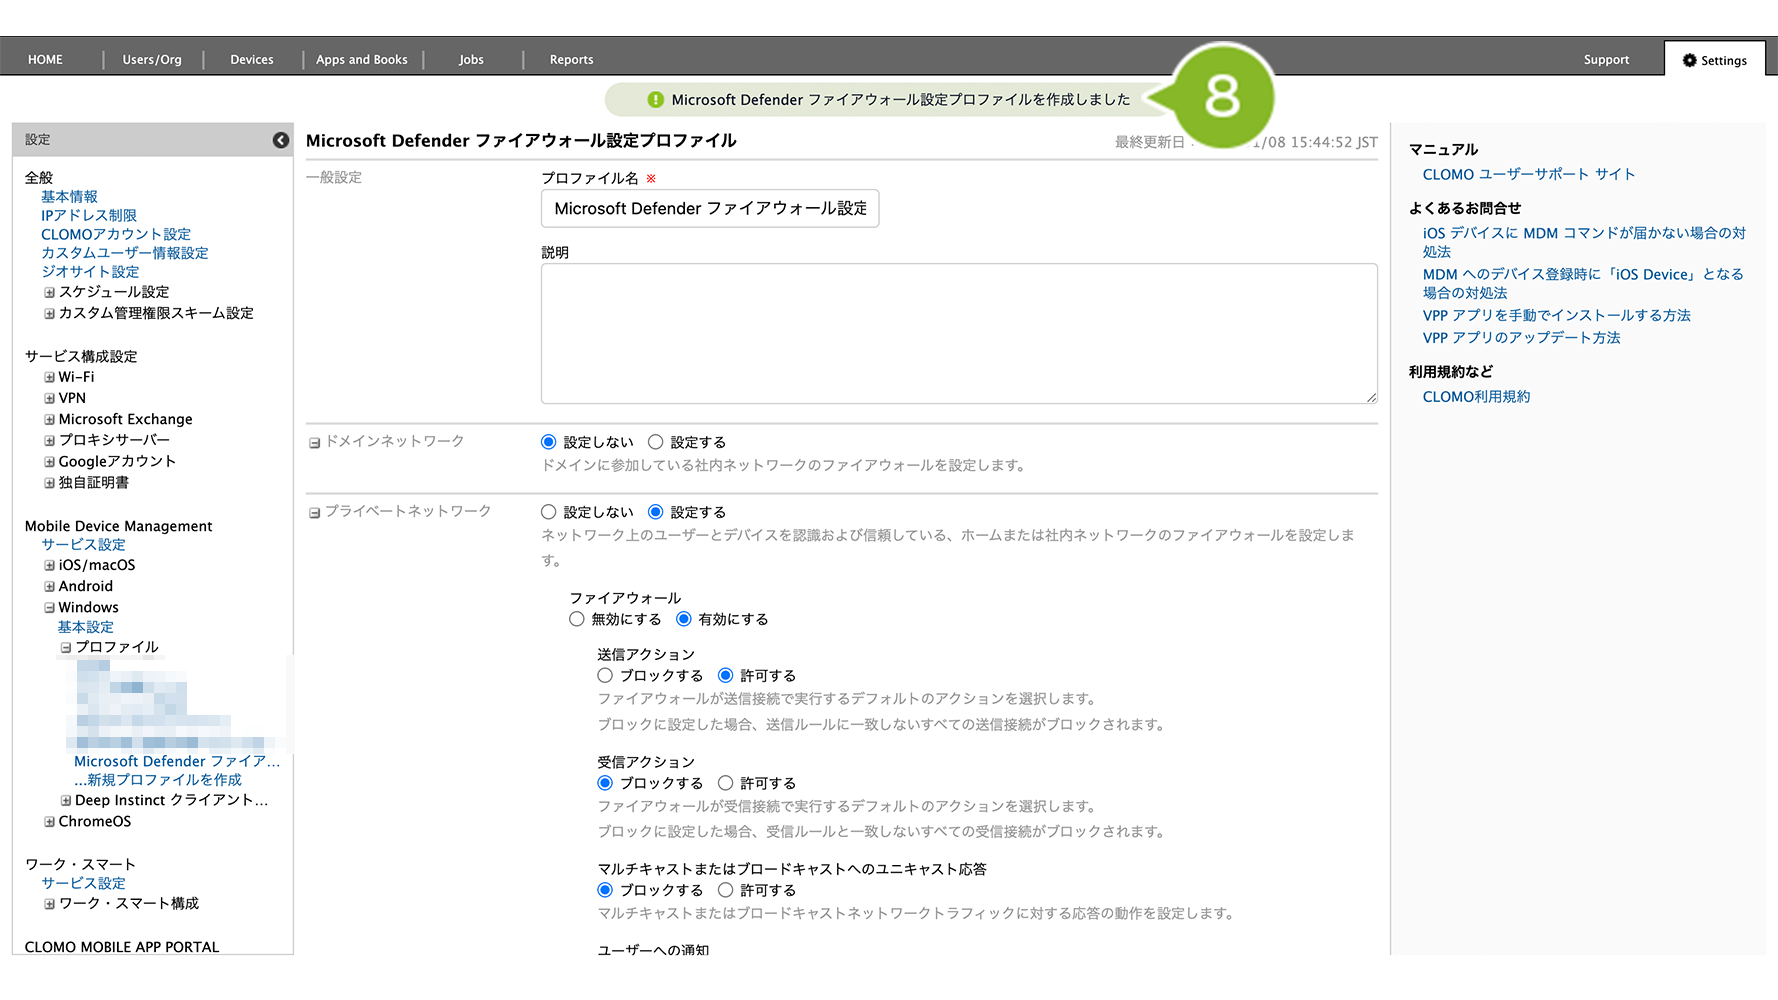The width and height of the screenshot is (1778, 1000).
Task: Collapse the Windows tree node
Action: (x=49, y=608)
